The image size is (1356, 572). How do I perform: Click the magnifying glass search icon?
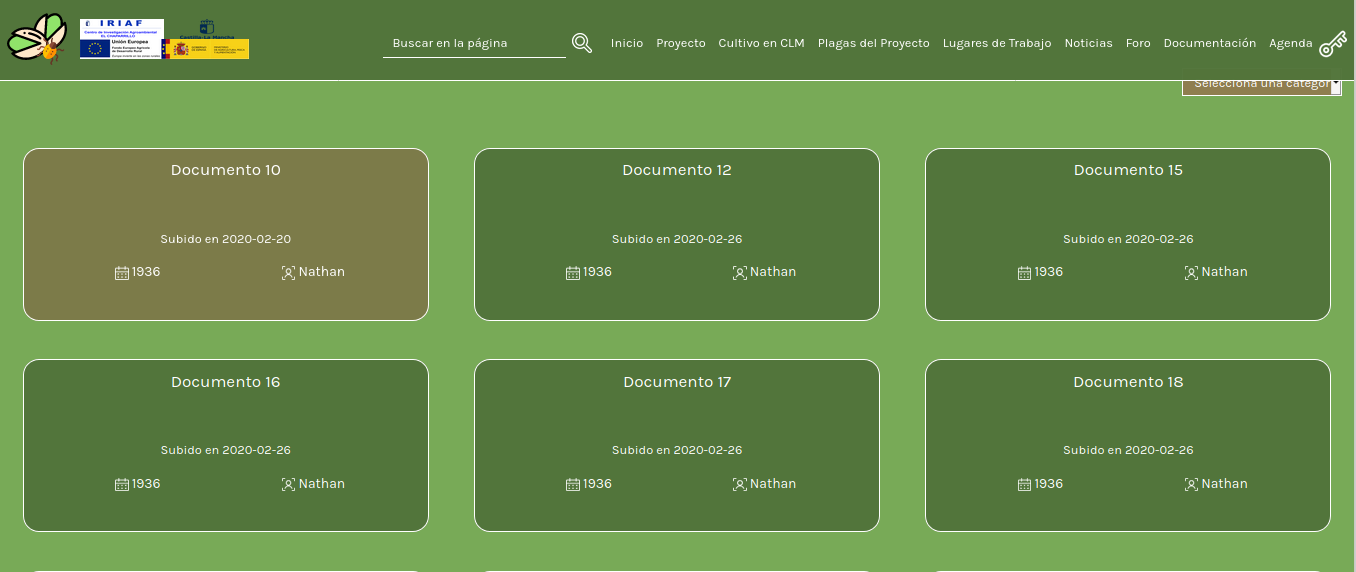click(582, 43)
